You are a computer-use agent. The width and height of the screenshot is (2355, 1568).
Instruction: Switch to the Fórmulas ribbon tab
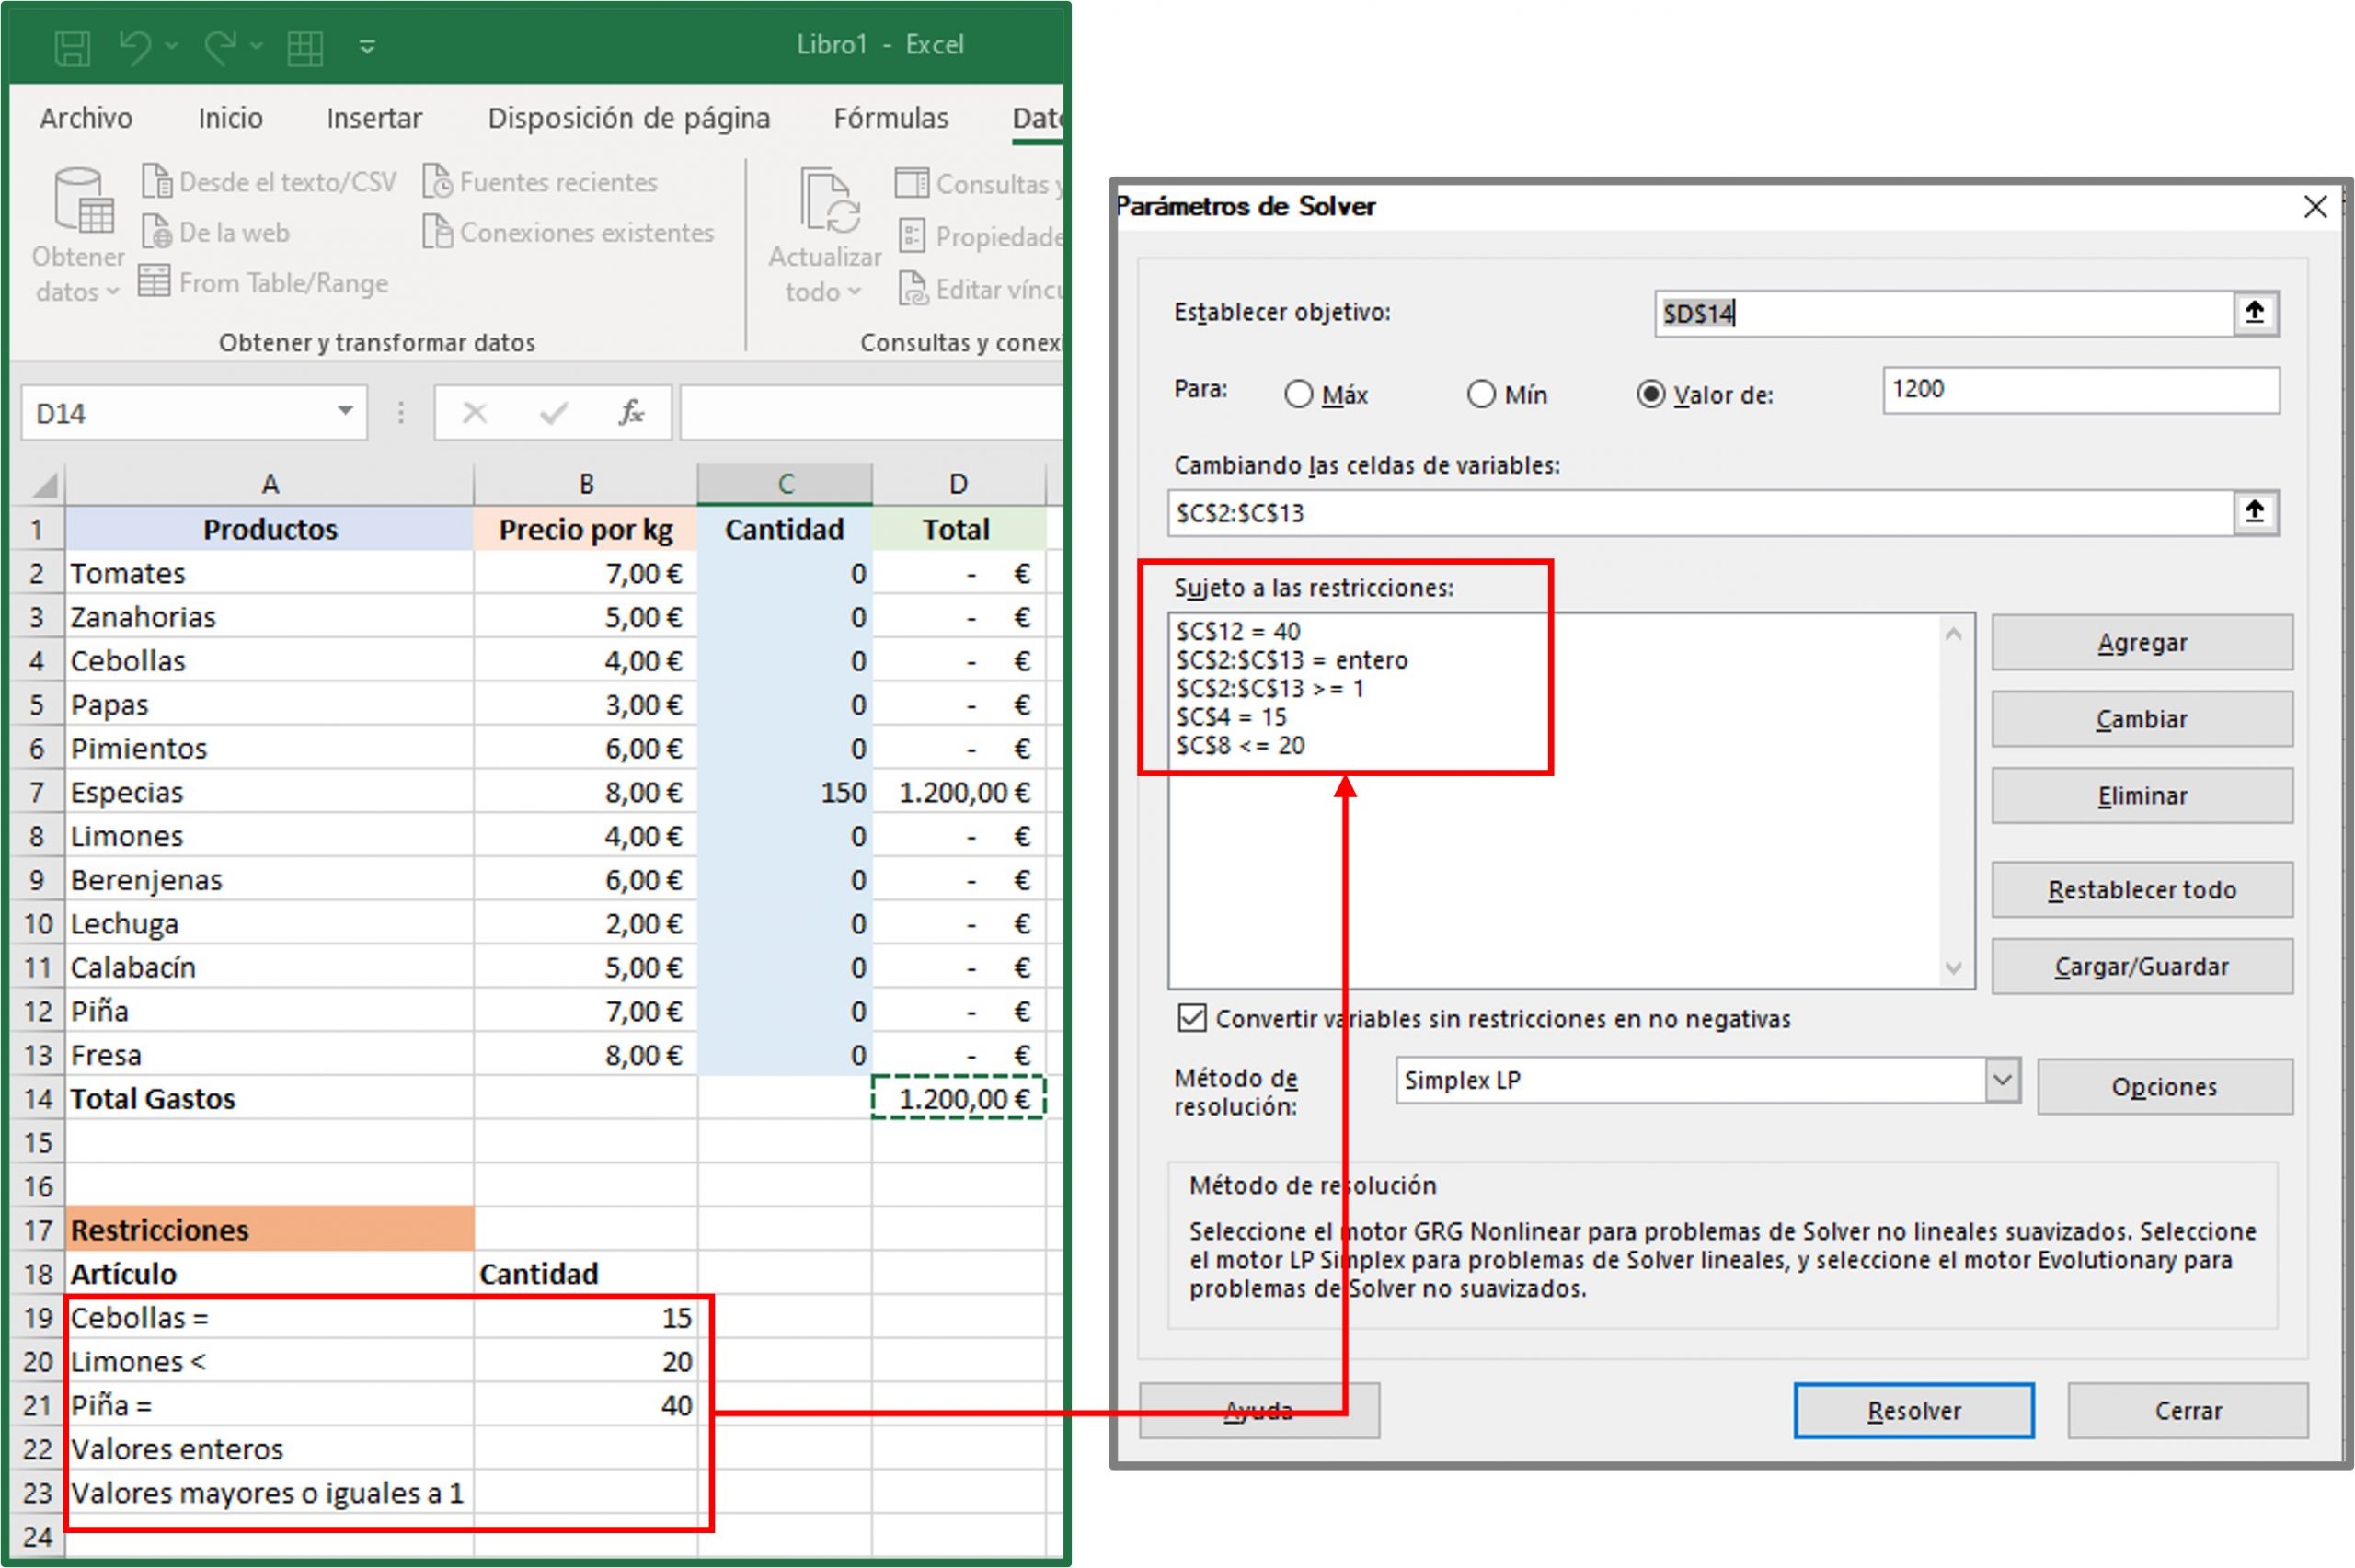click(890, 117)
